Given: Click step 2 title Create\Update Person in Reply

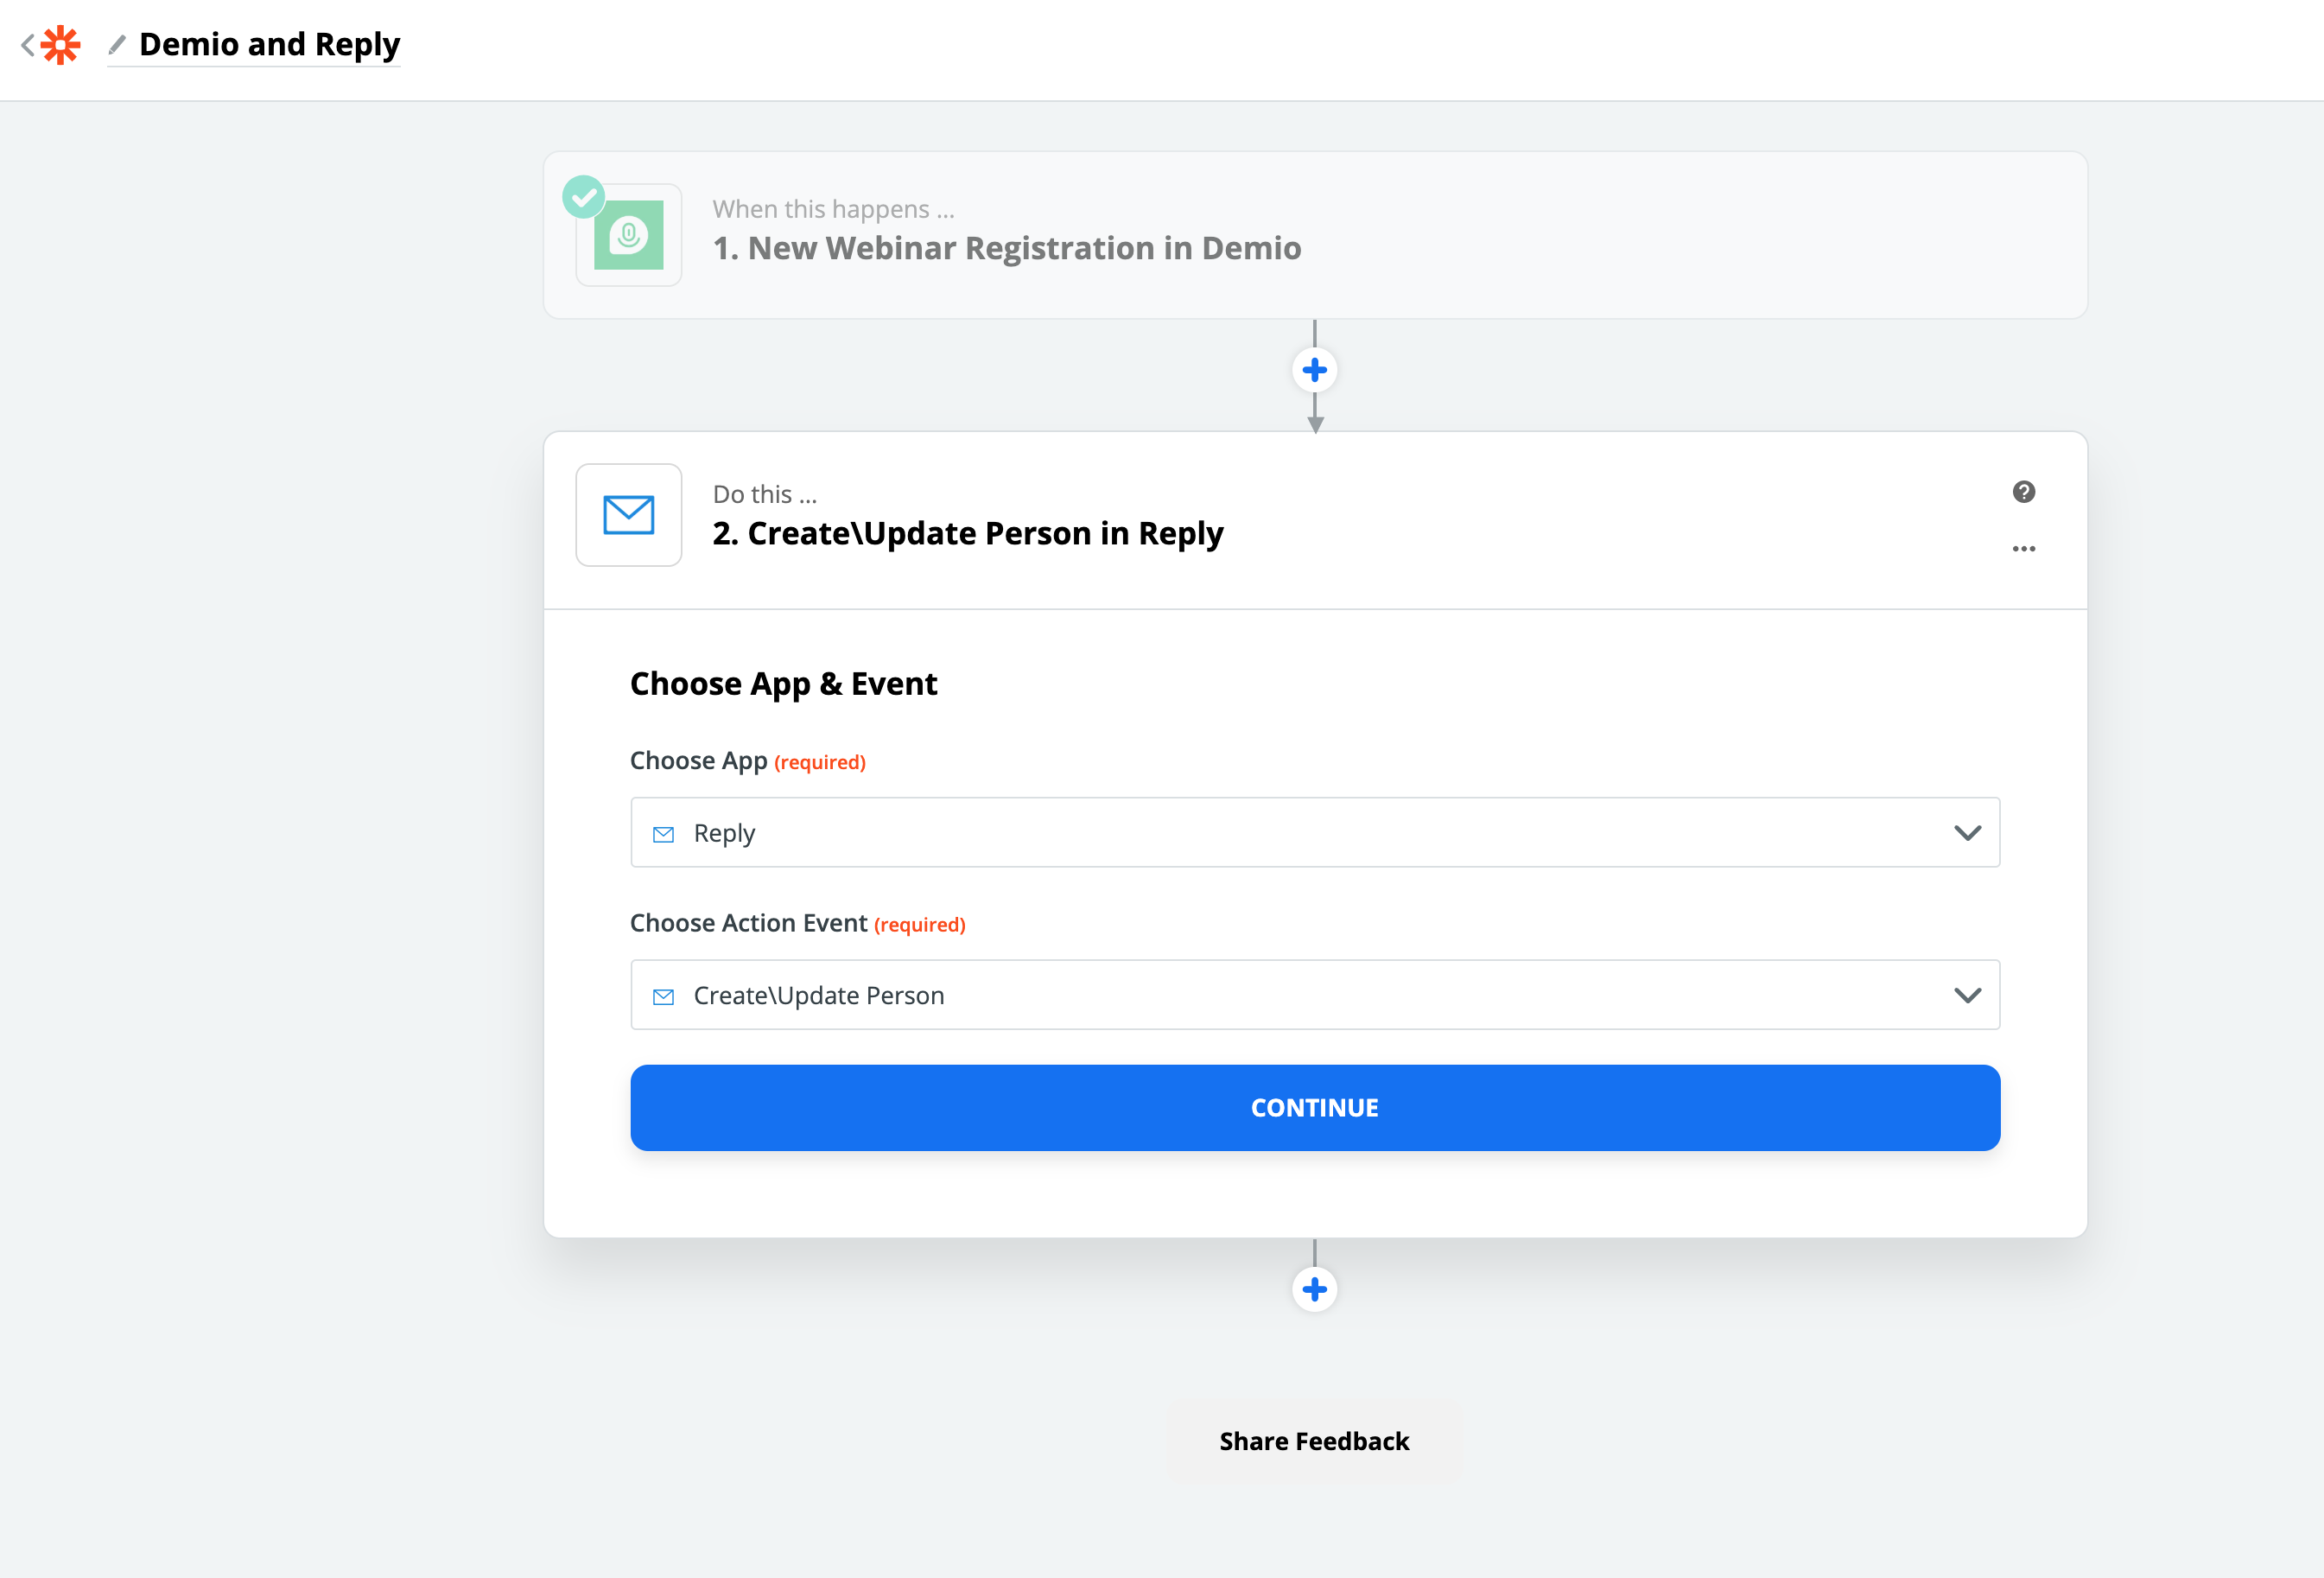Looking at the screenshot, I should click(967, 534).
